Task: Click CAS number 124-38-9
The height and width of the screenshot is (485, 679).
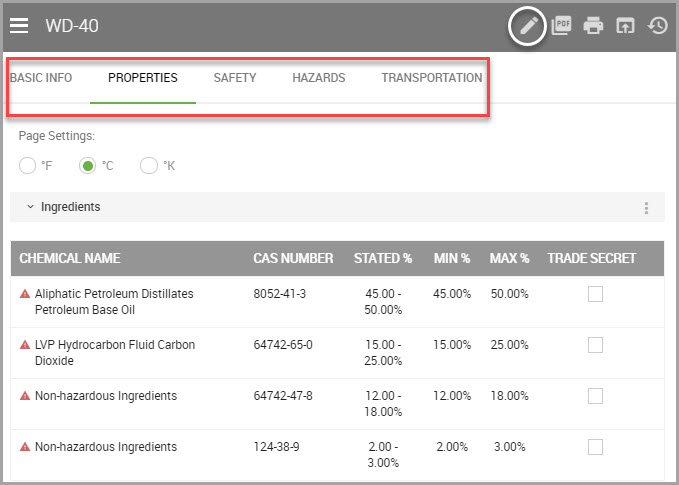Action: [276, 447]
